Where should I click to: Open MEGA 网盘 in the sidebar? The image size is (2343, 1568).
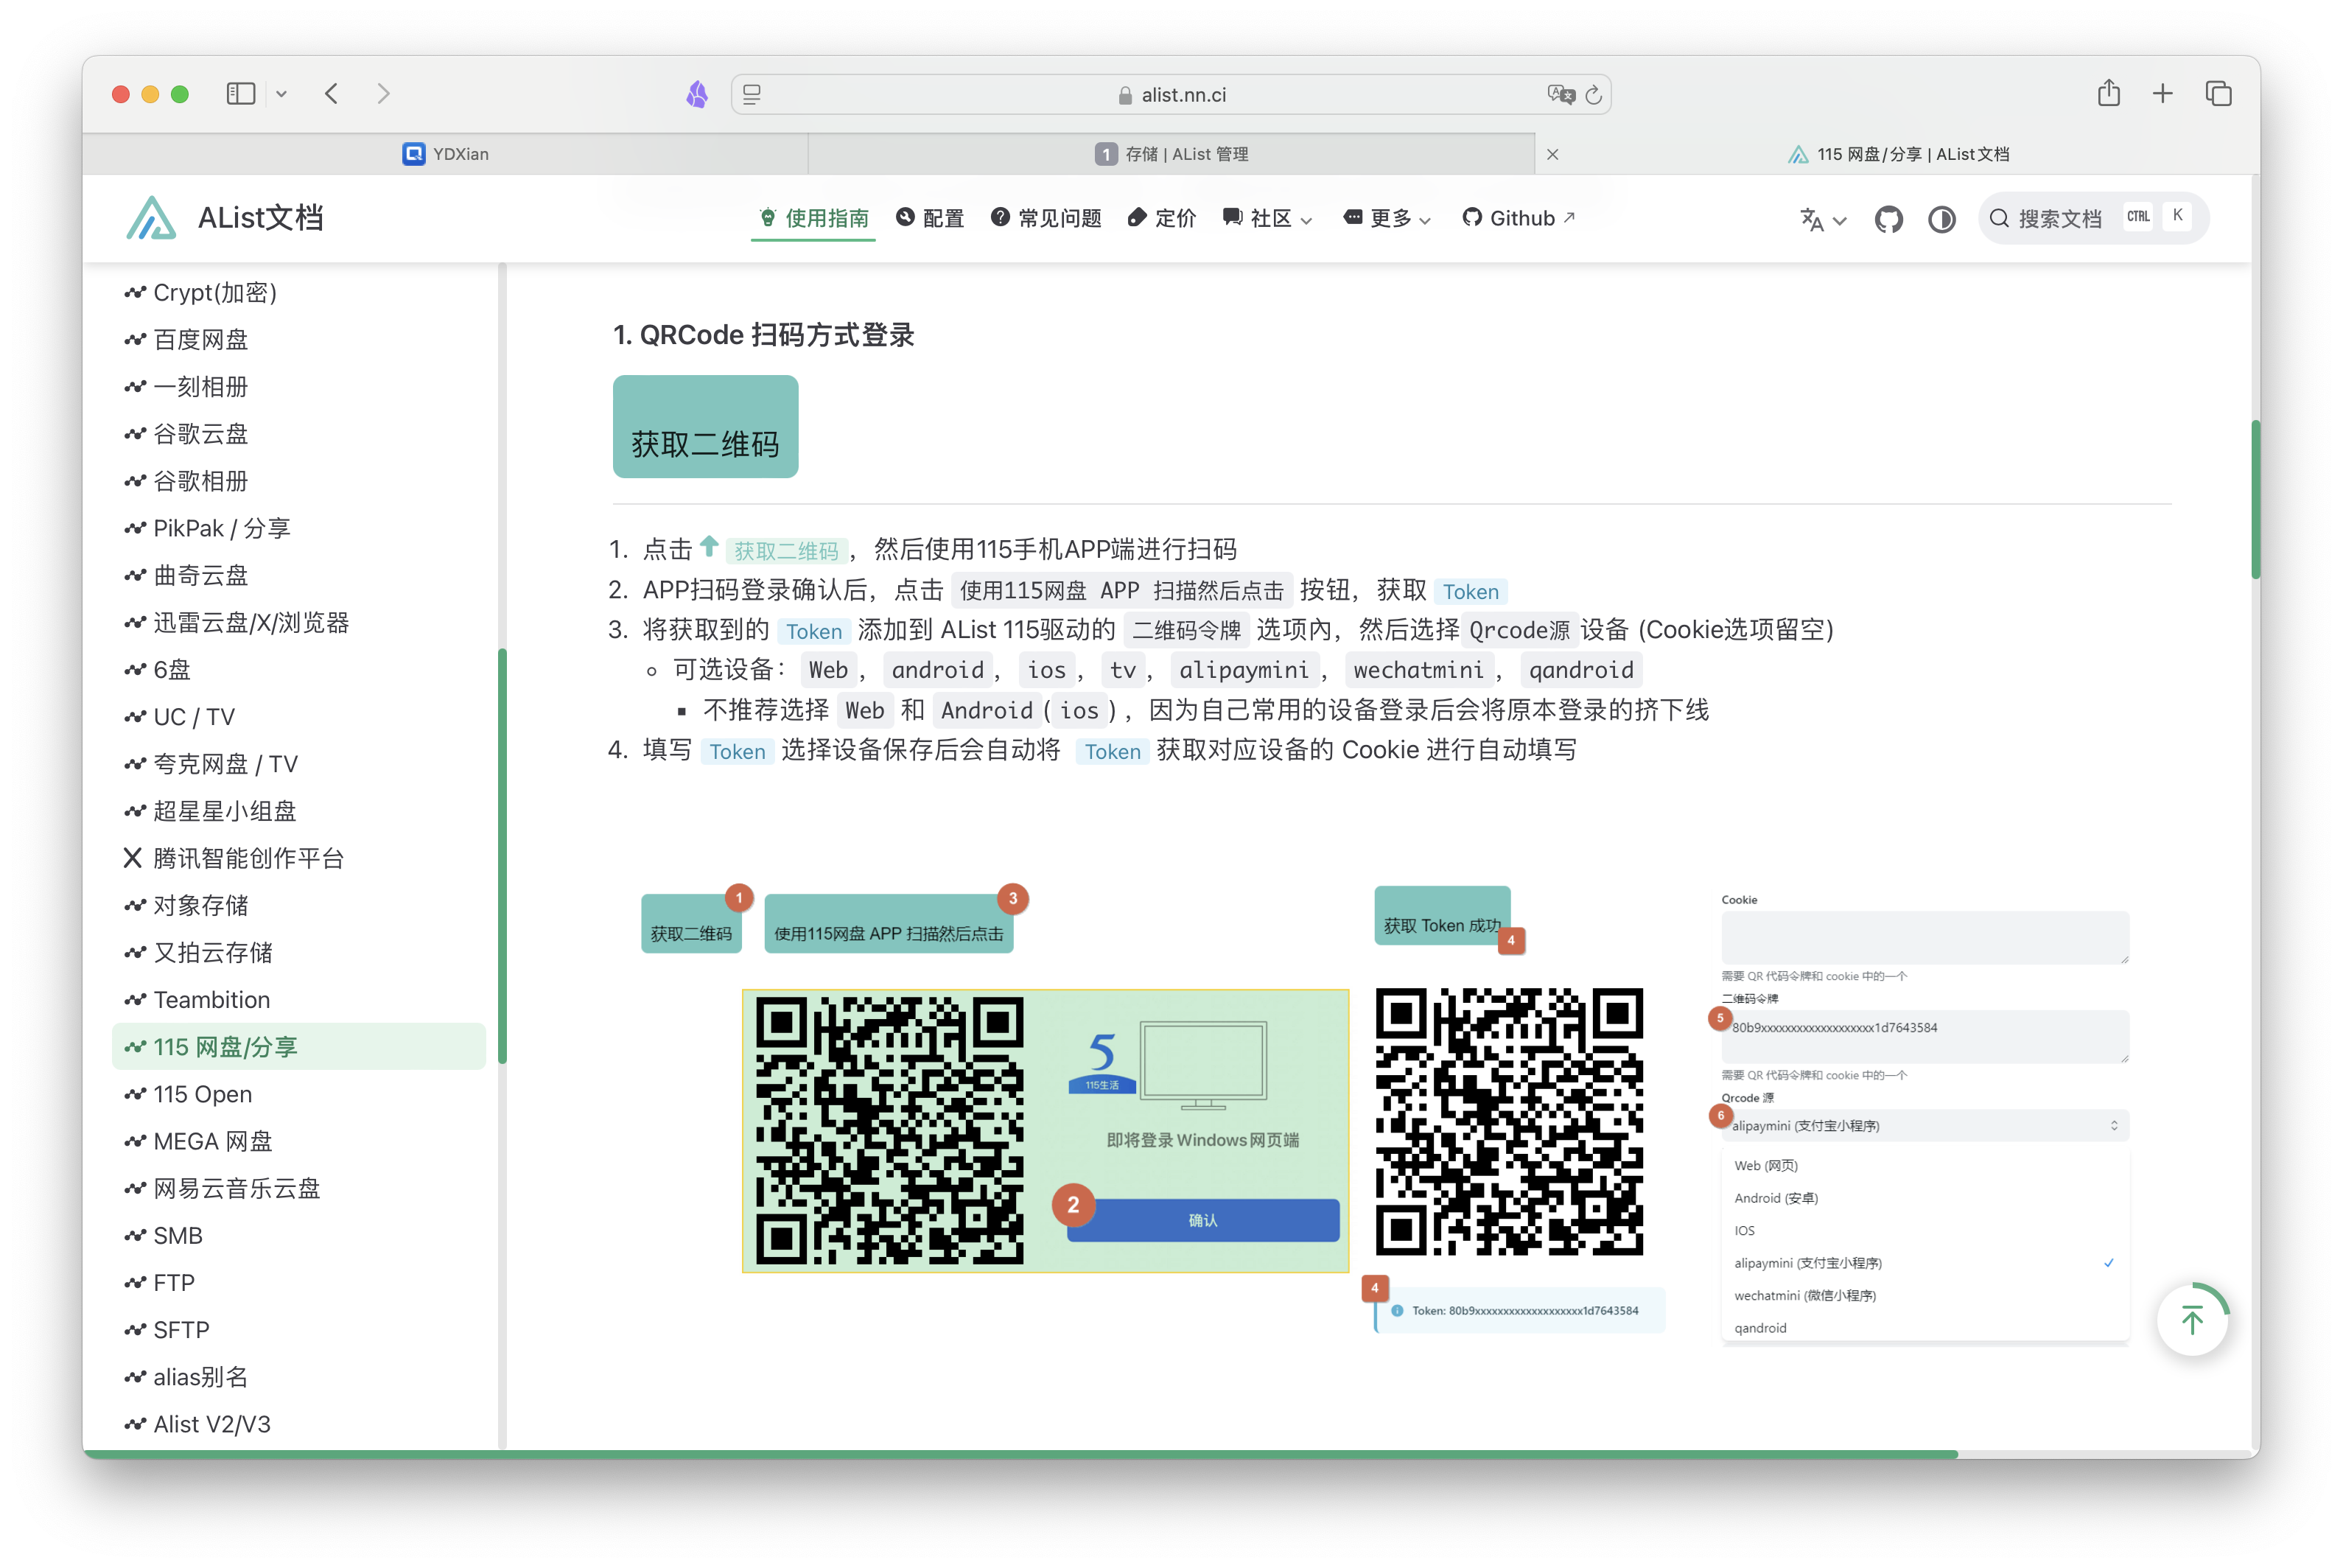pos(298,1141)
